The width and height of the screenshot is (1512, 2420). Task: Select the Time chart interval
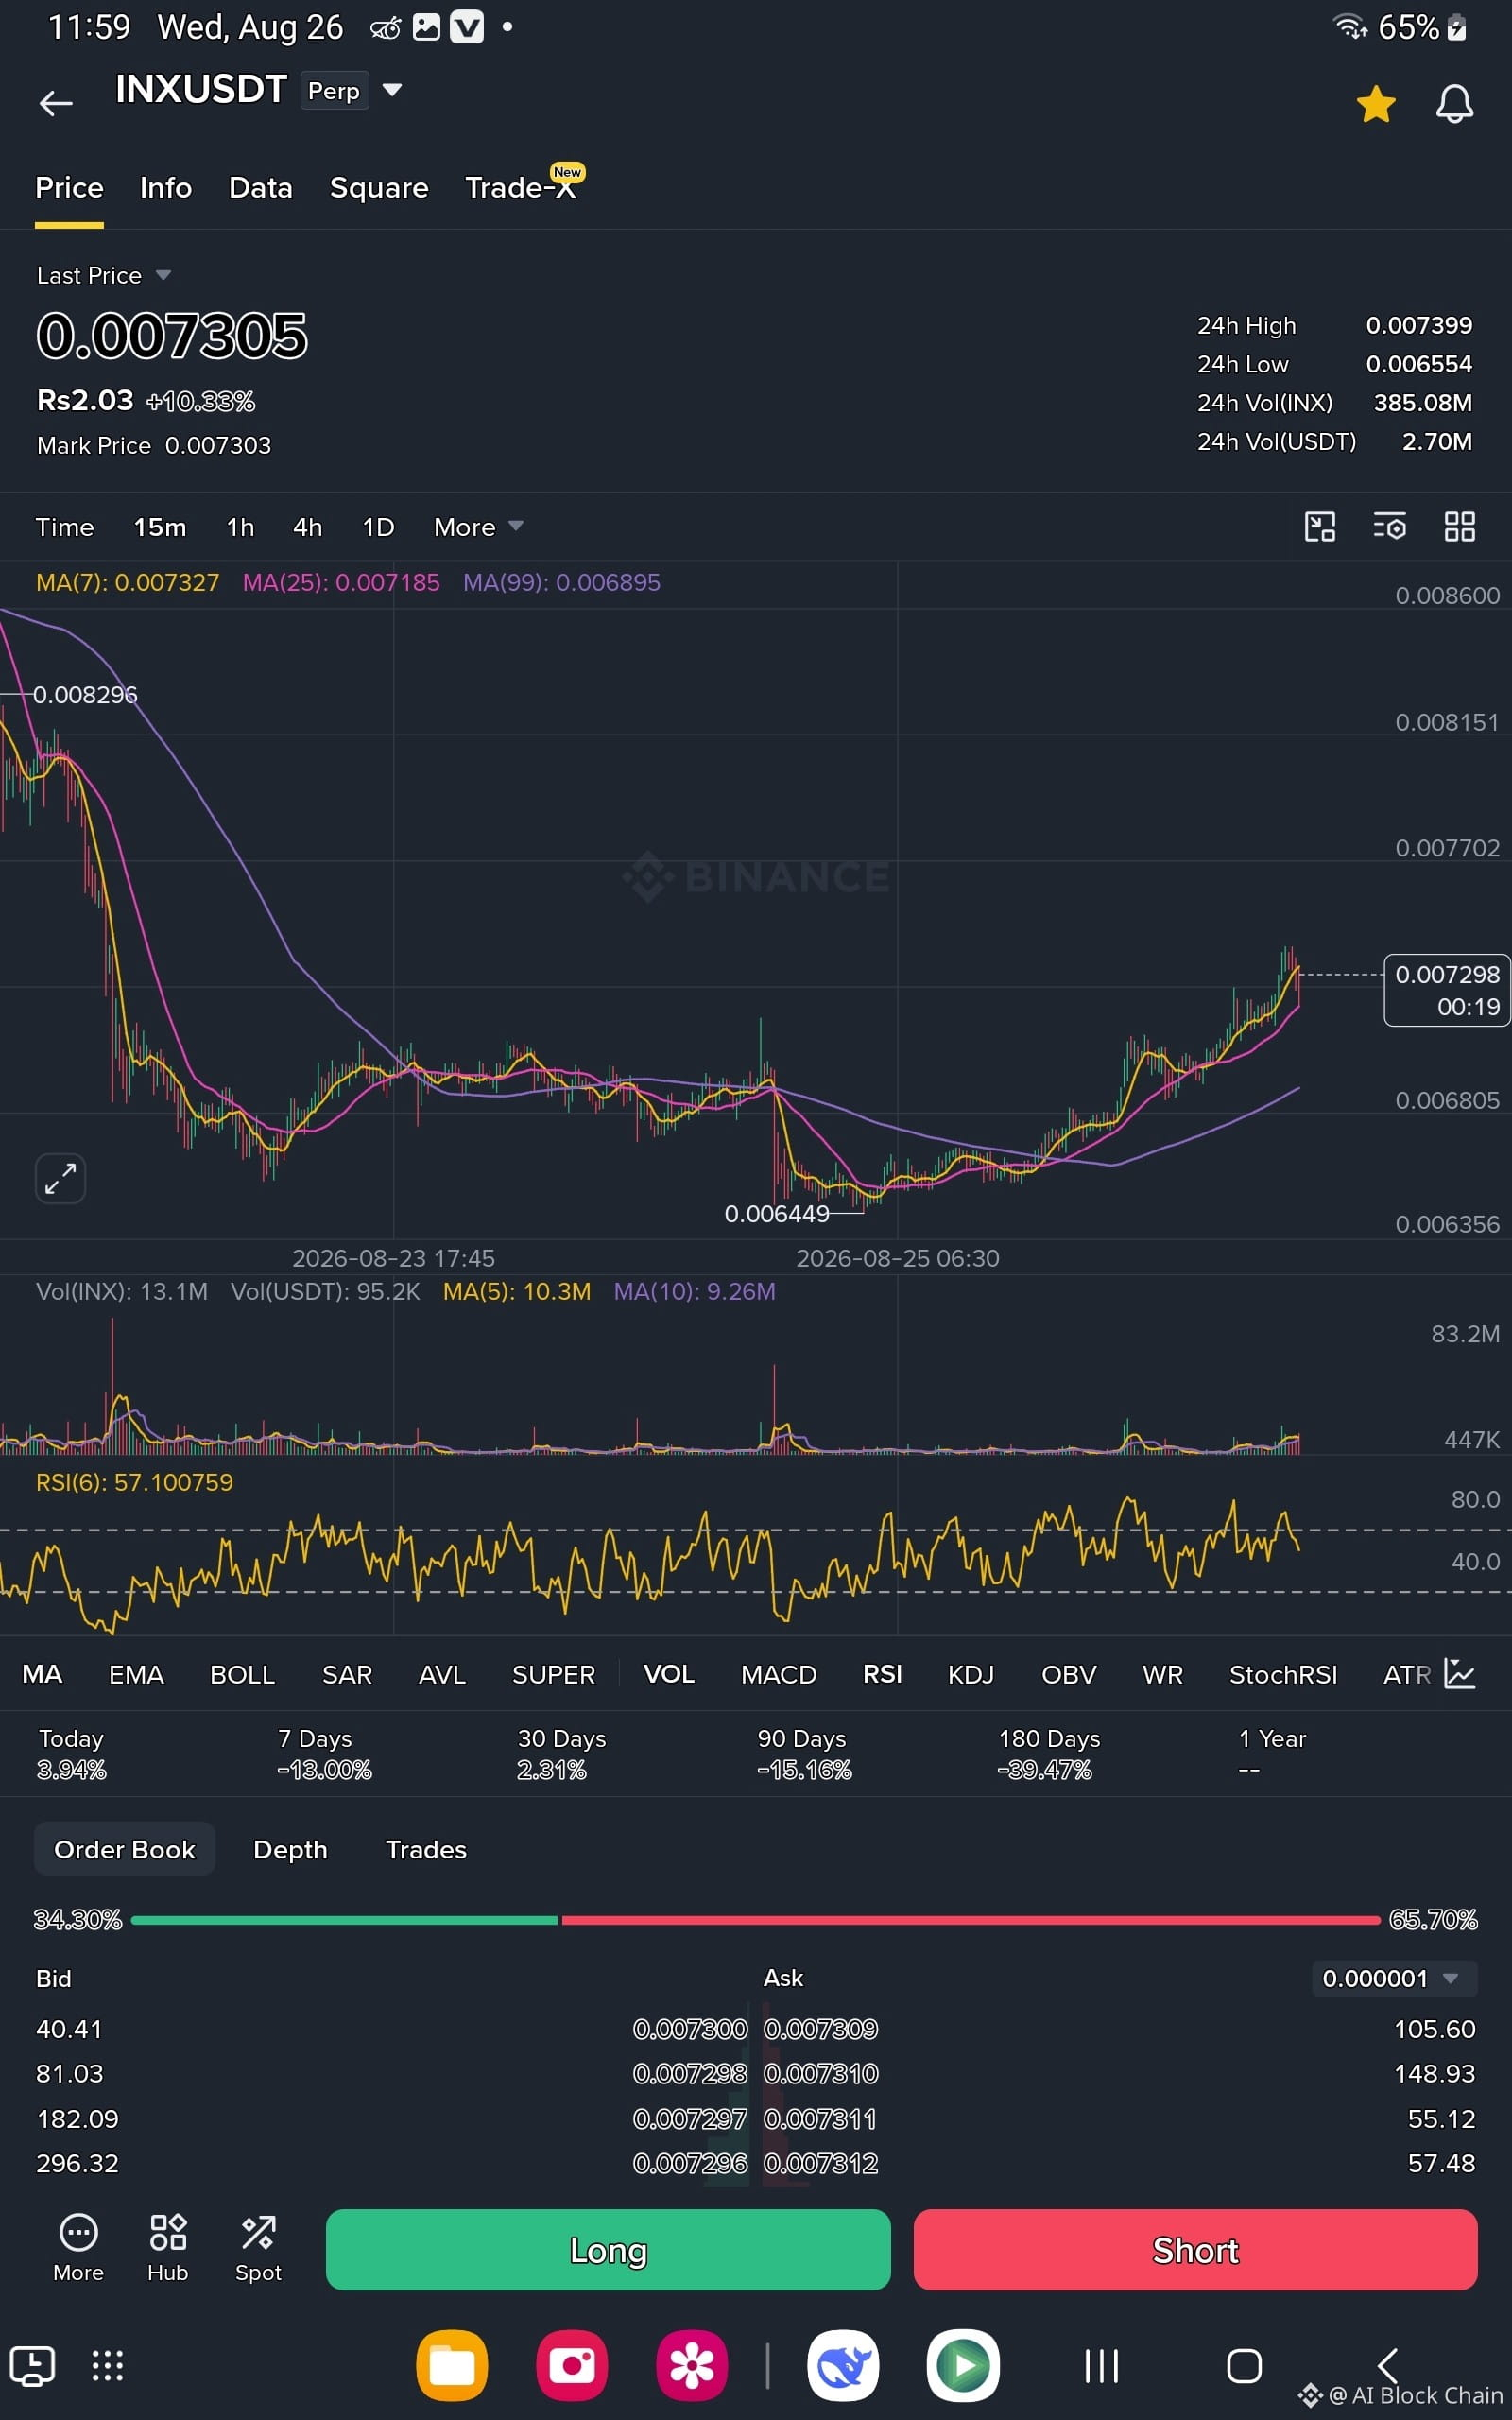(x=65, y=527)
